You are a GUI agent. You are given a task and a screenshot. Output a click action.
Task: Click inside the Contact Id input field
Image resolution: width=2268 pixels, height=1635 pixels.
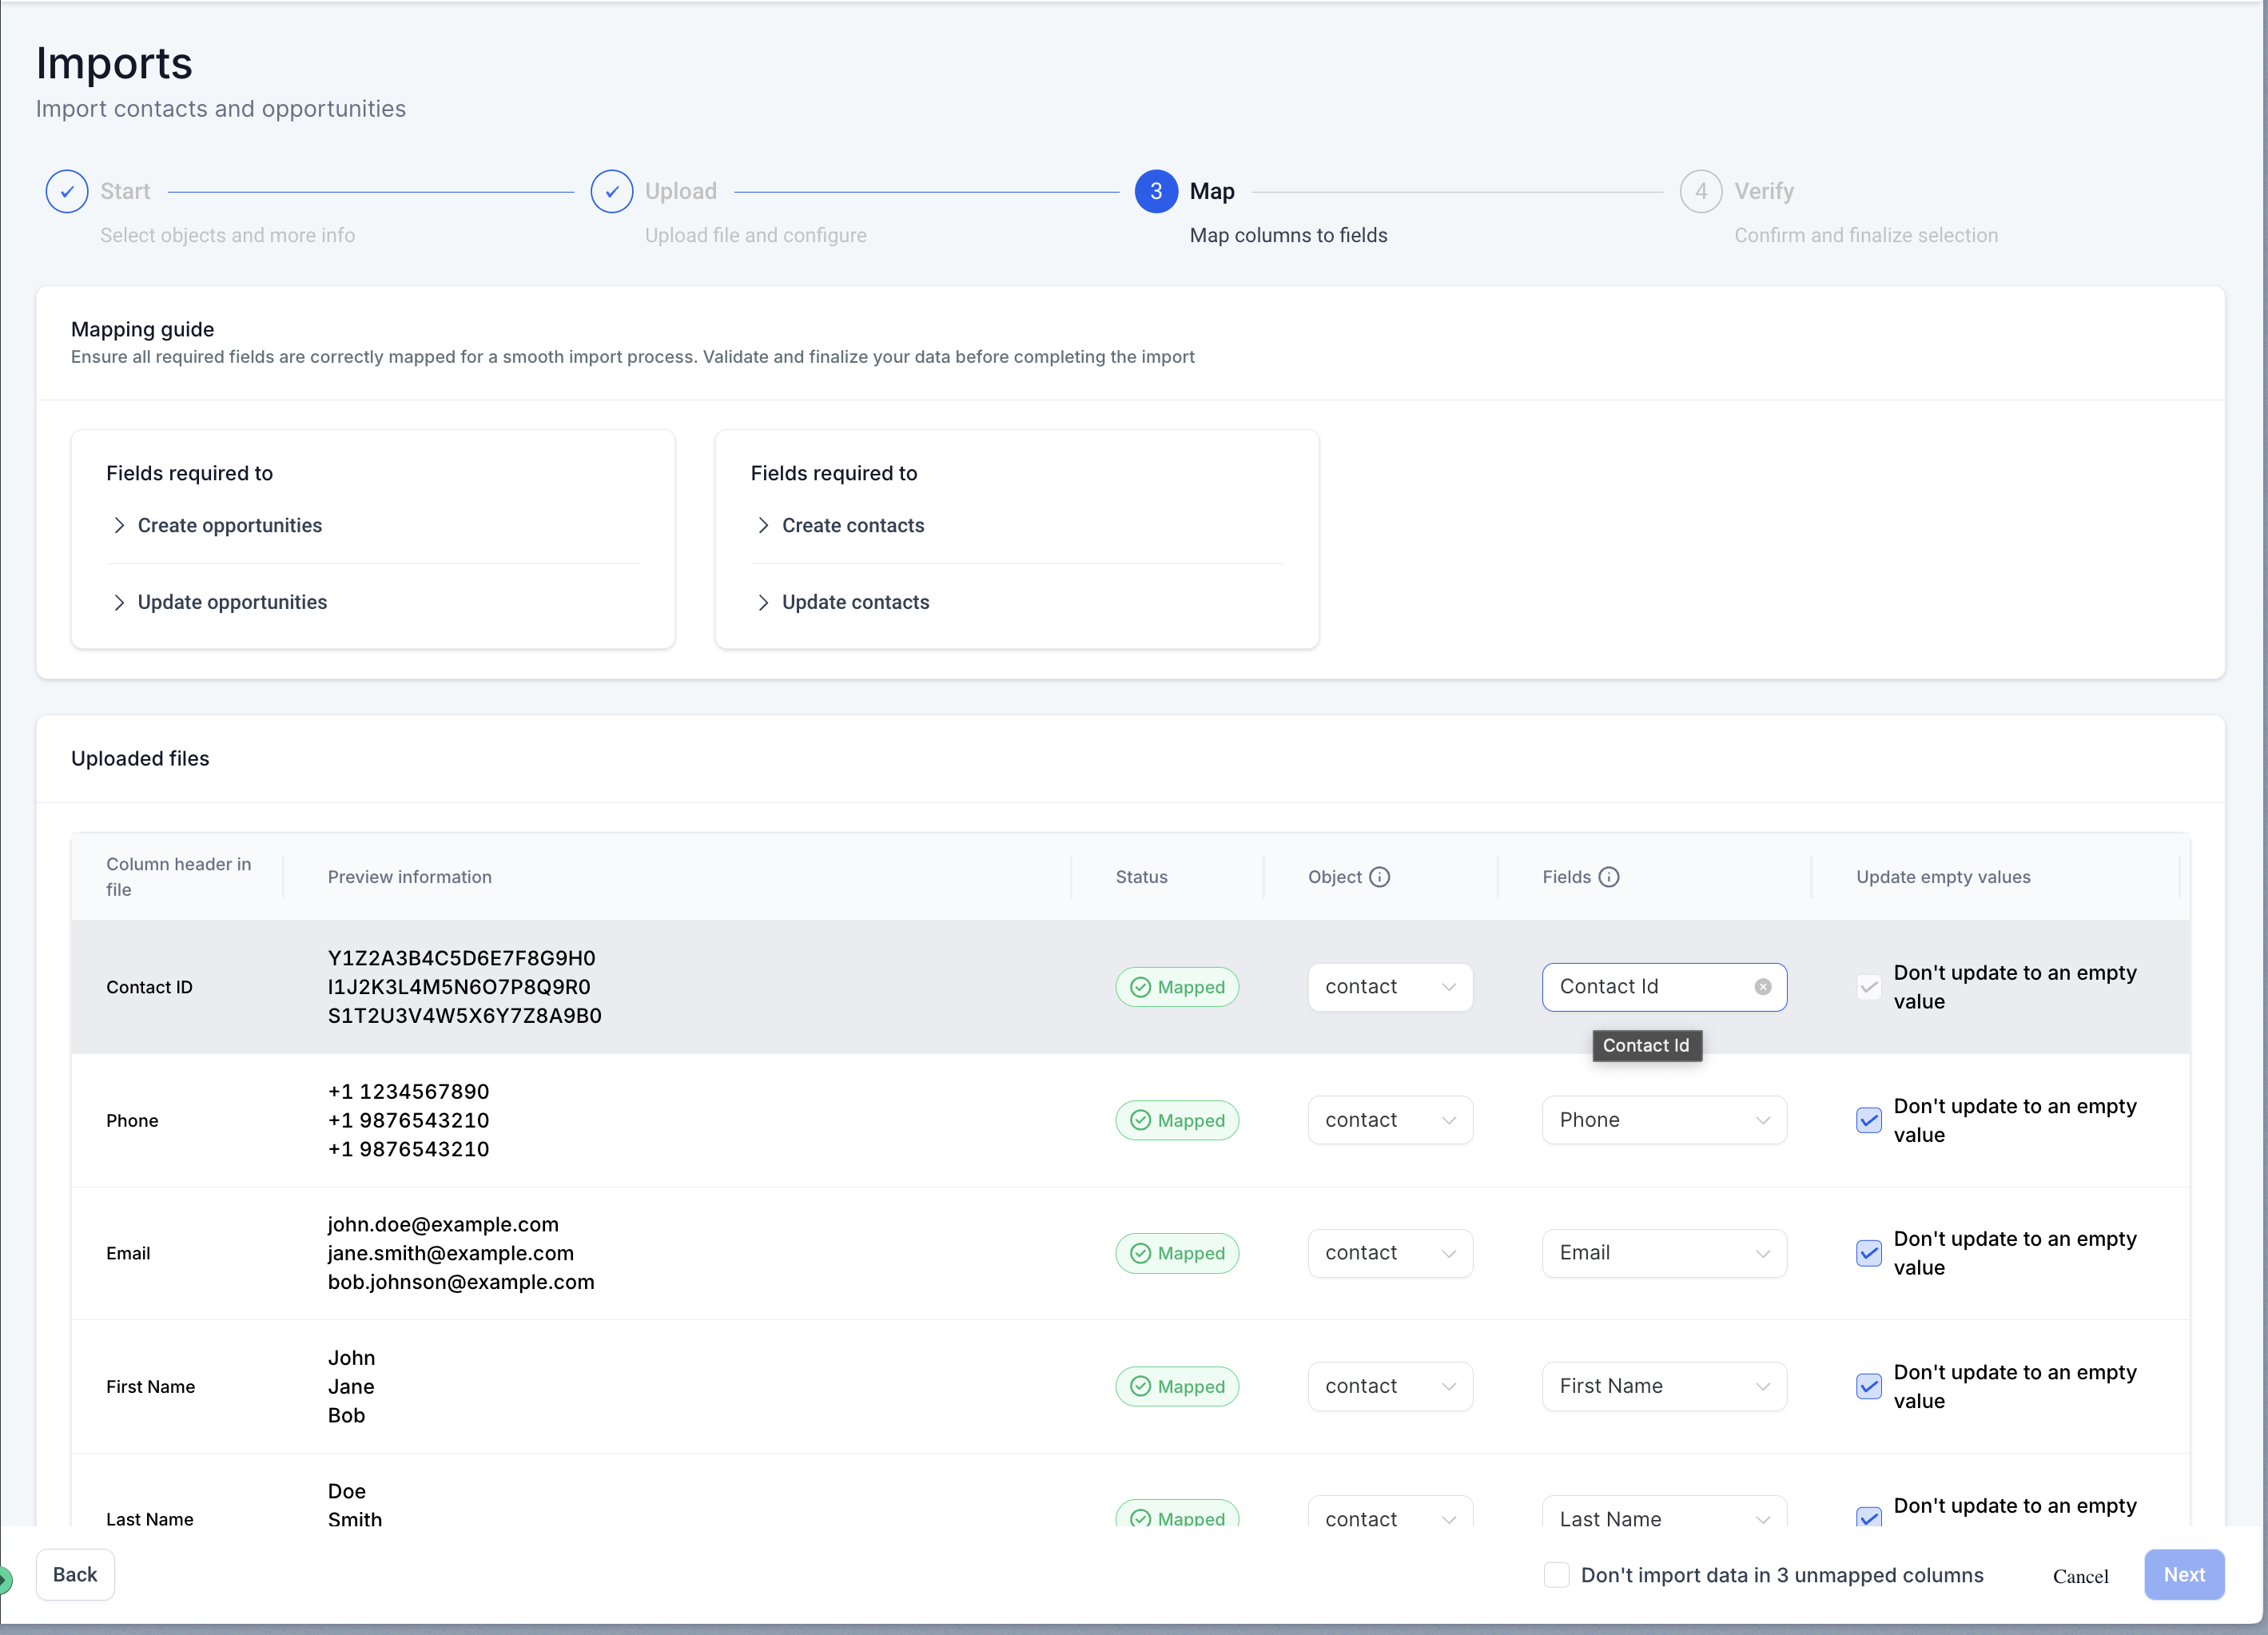tap(1640, 986)
